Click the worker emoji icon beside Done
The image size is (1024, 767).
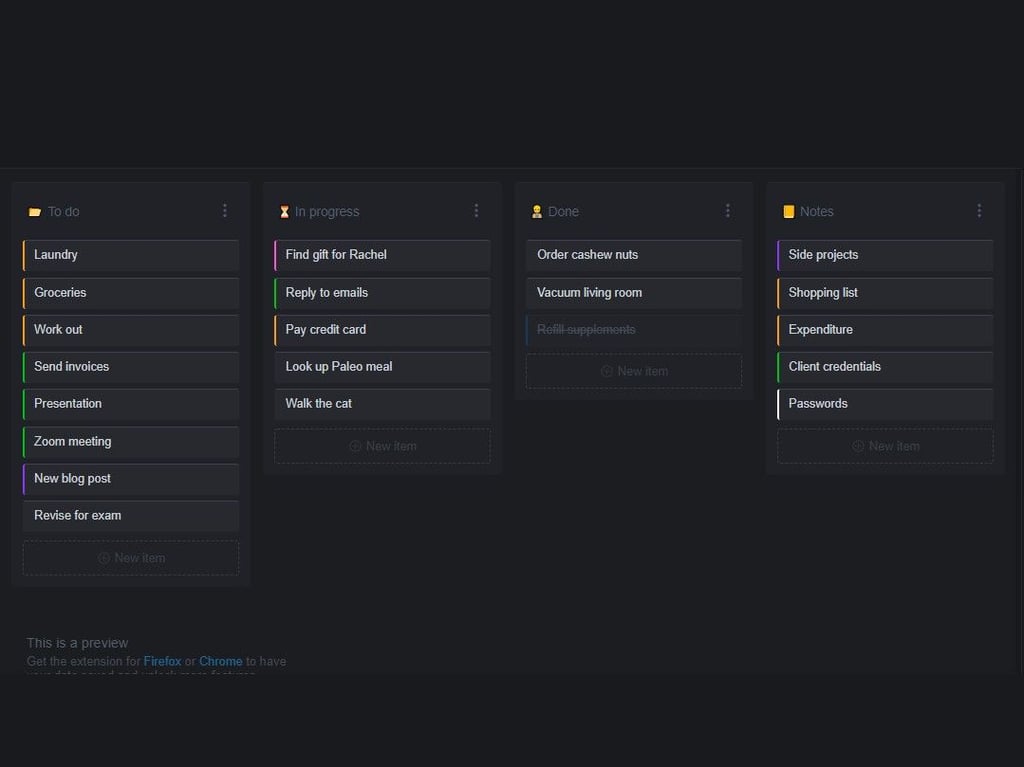tap(537, 212)
